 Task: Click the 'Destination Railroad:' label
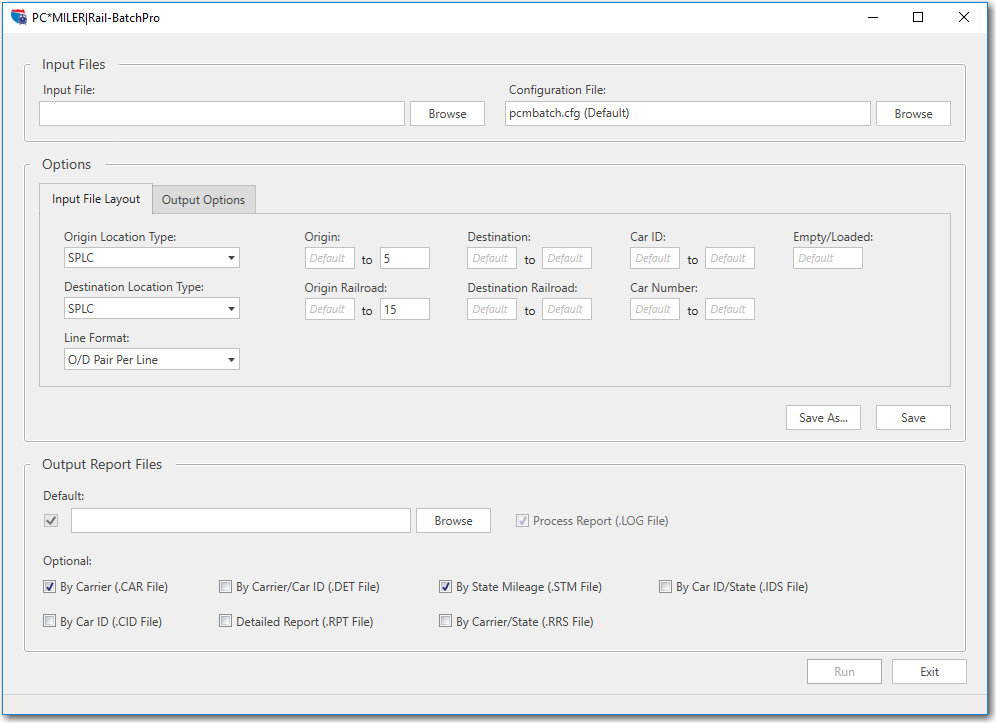coord(522,287)
